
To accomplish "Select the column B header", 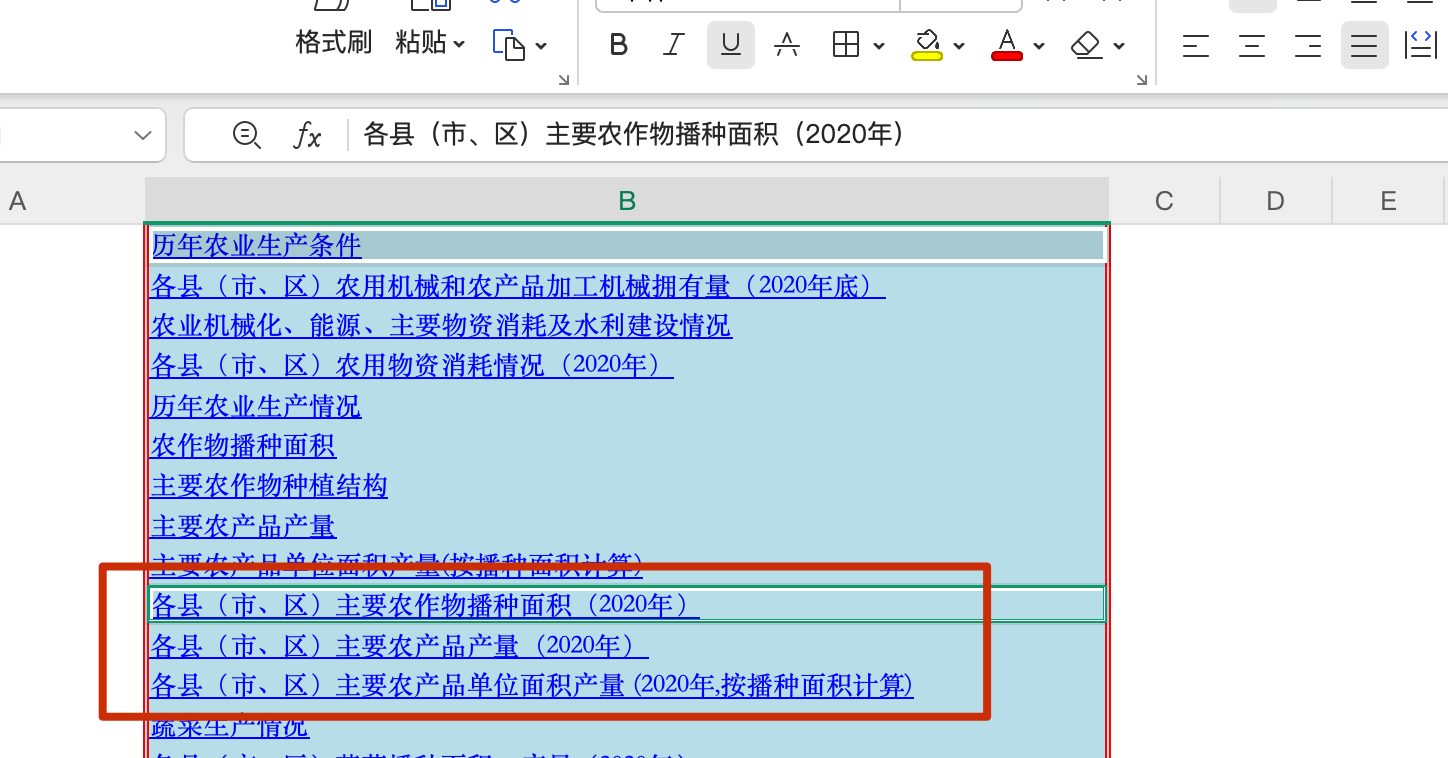I will click(x=627, y=201).
